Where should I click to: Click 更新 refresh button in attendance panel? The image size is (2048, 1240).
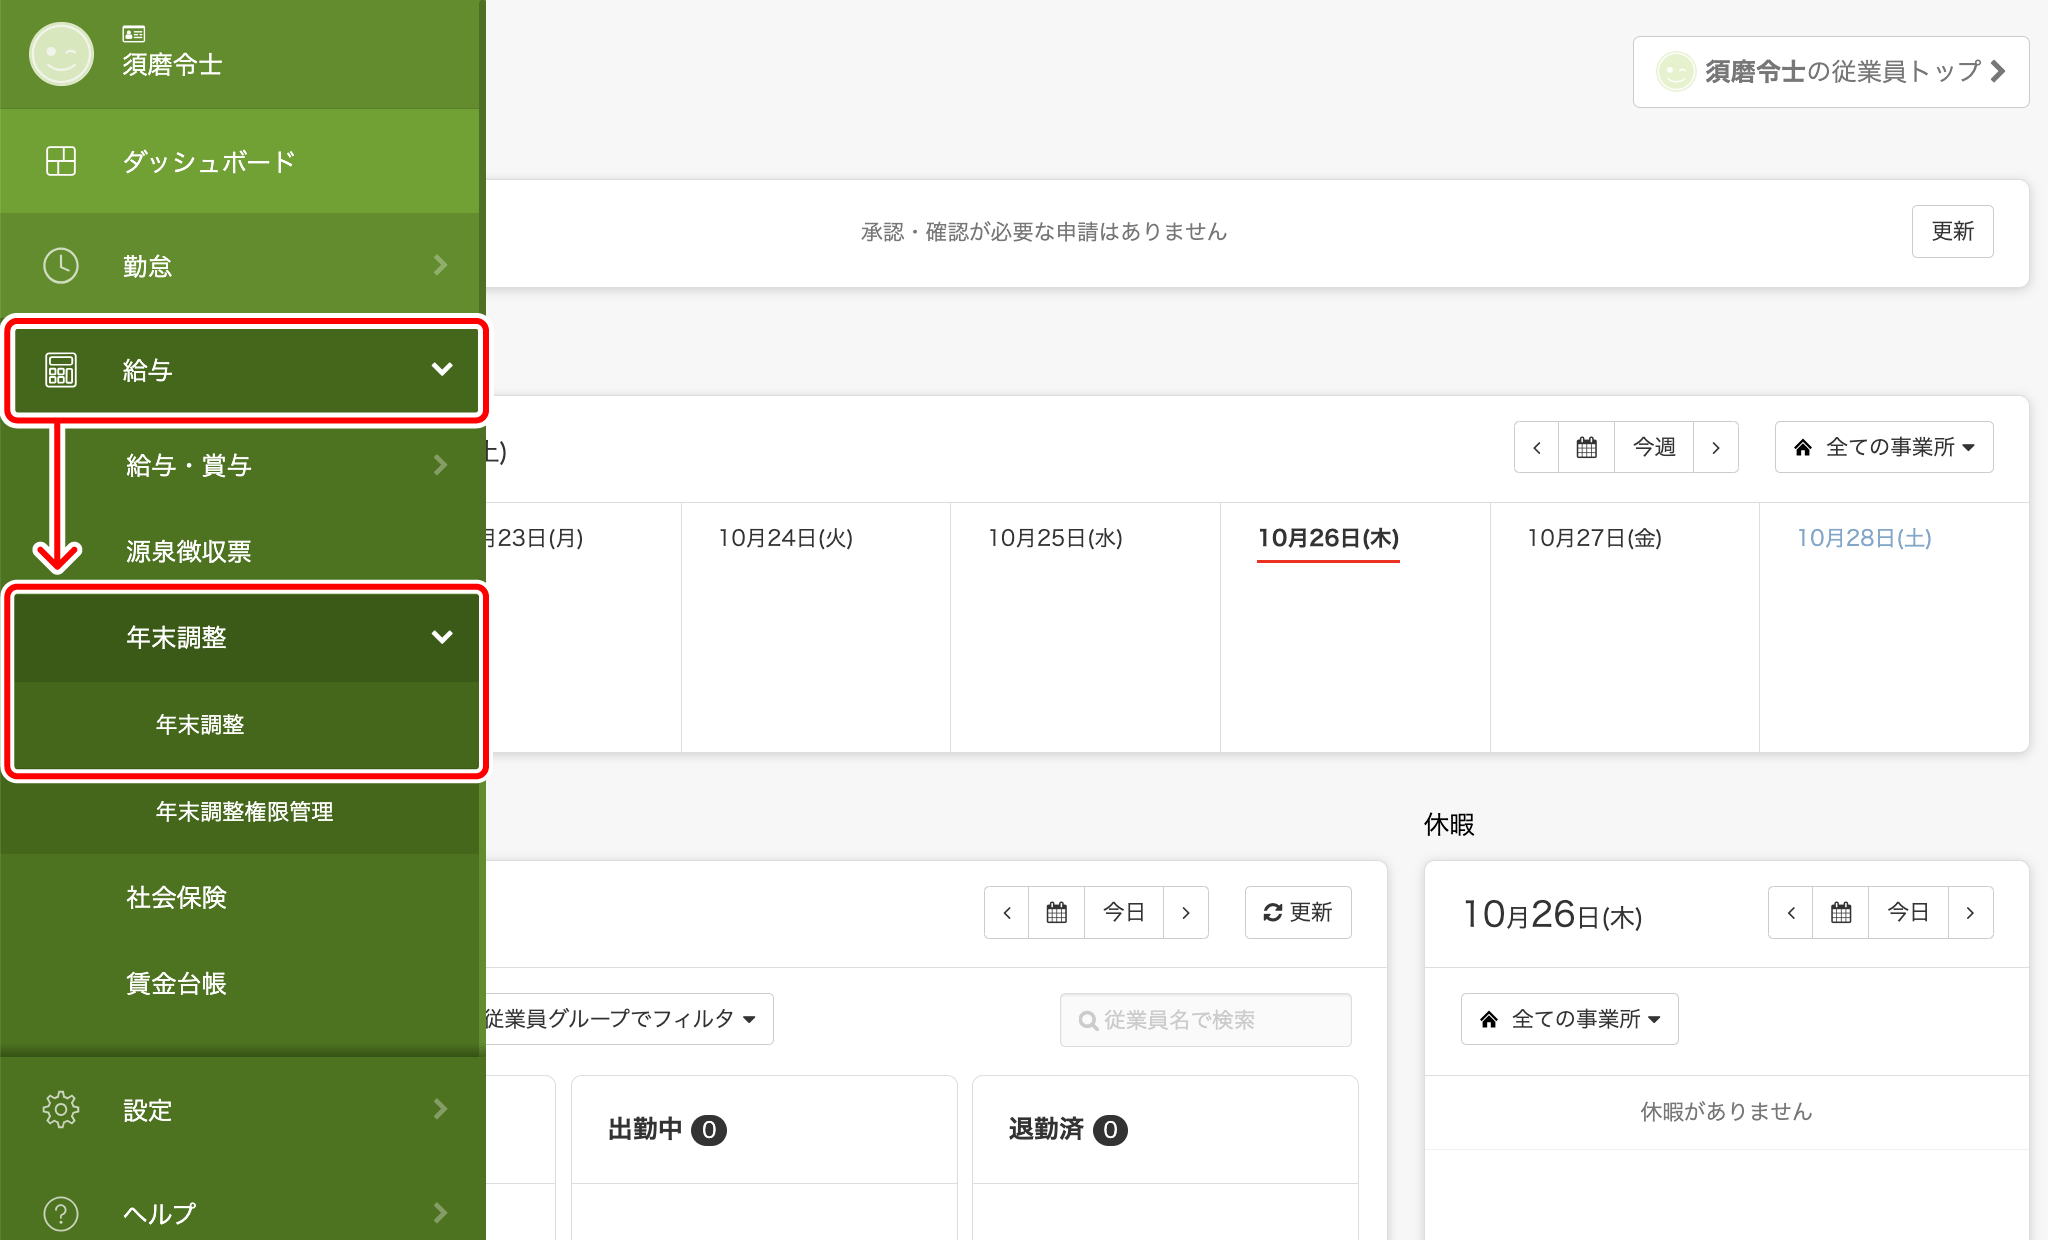[1298, 912]
